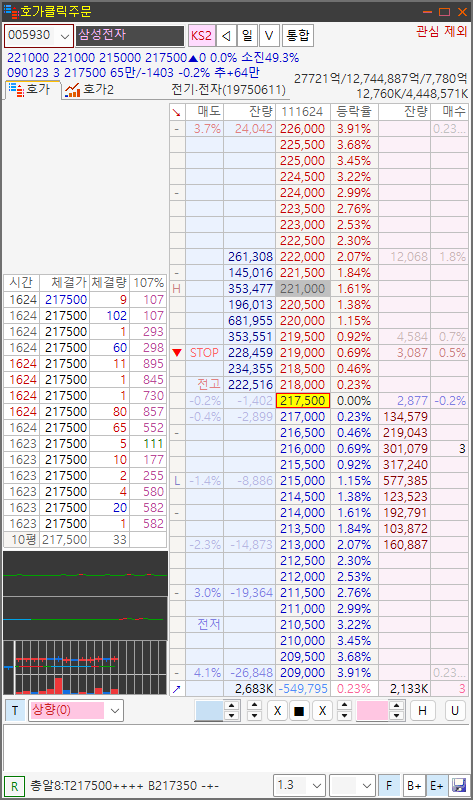Click the blue quantity field stepper arrows

tap(231, 710)
